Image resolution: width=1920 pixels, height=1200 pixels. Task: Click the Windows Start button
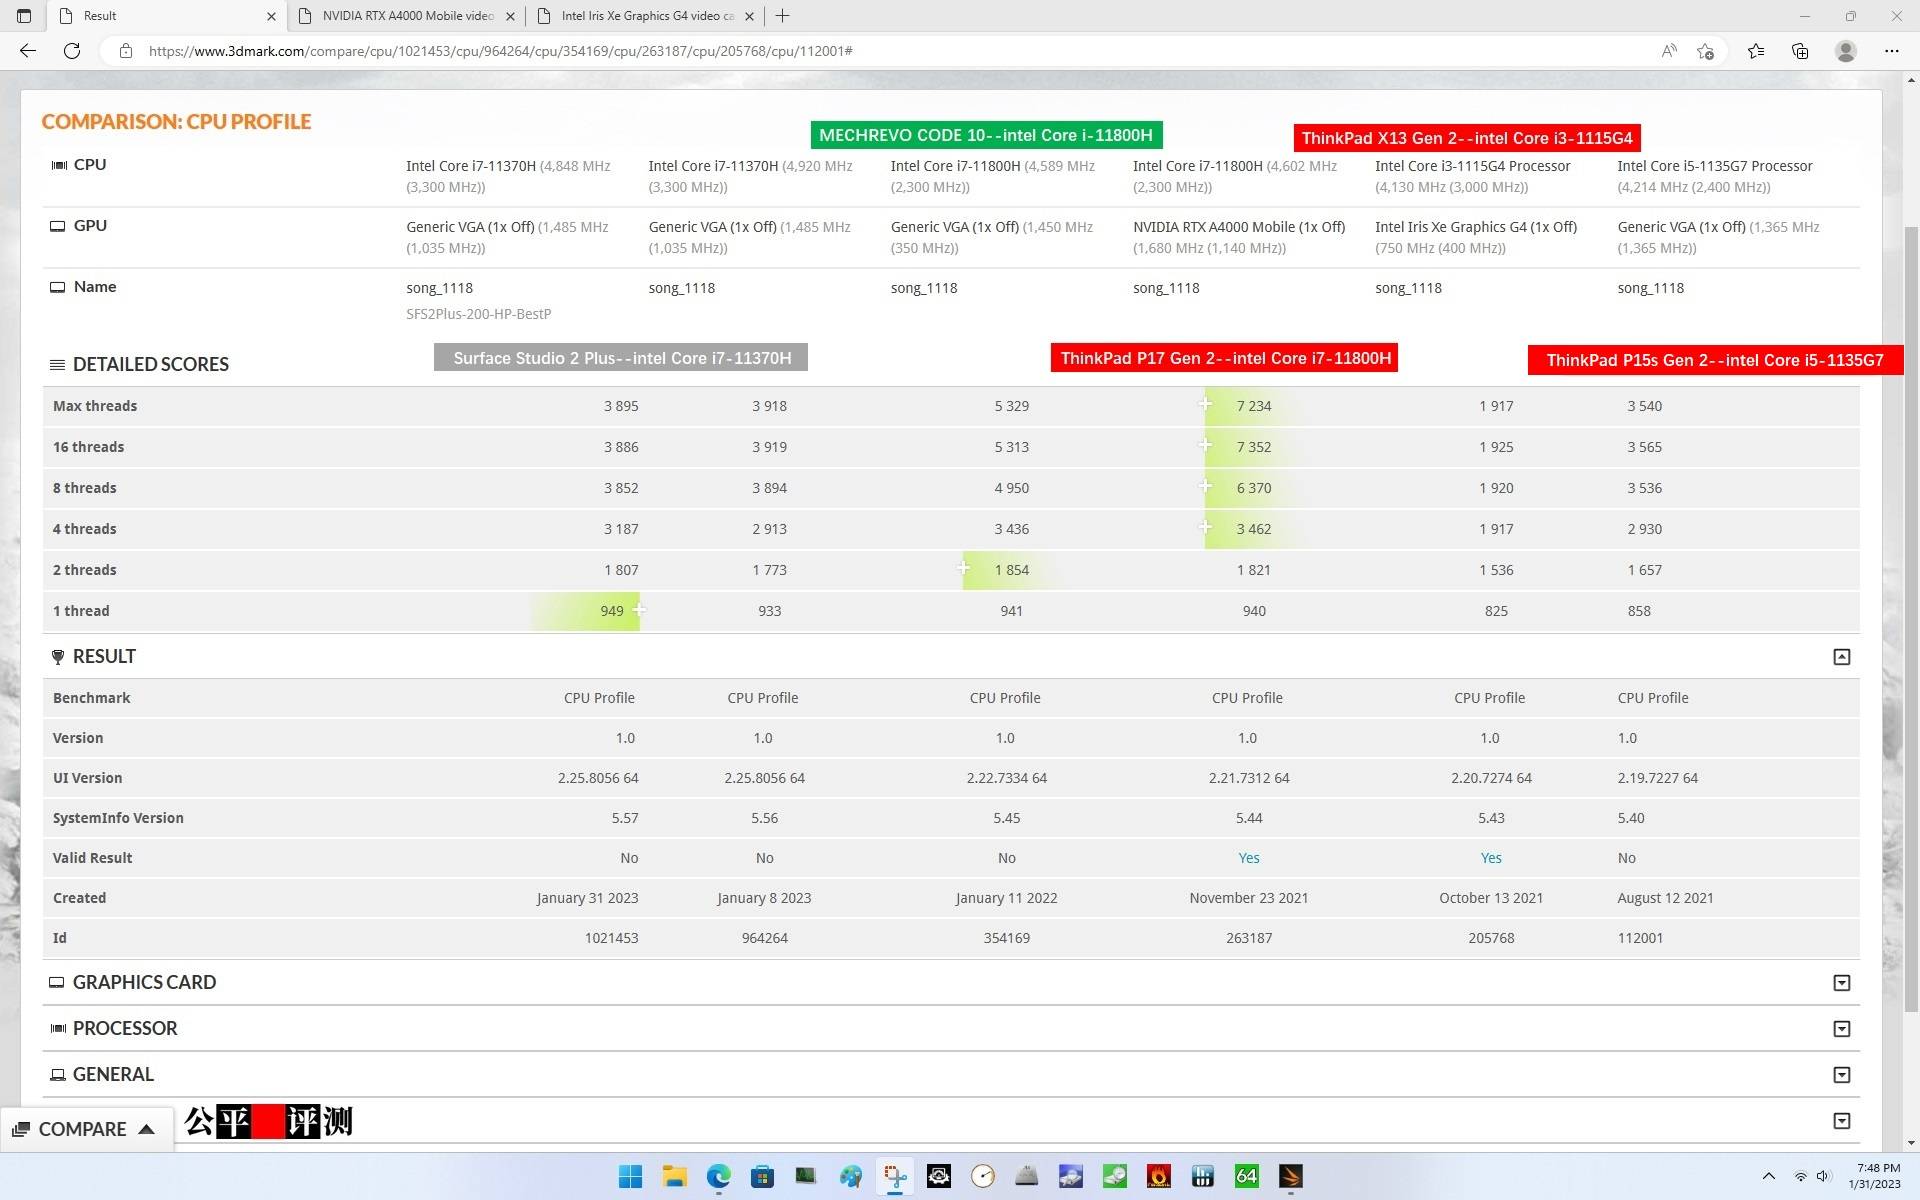point(630,1176)
